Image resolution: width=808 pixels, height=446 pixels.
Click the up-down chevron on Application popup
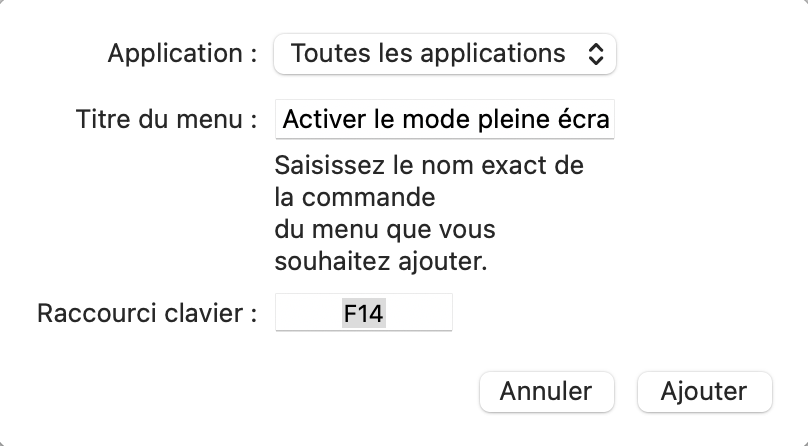(595, 54)
